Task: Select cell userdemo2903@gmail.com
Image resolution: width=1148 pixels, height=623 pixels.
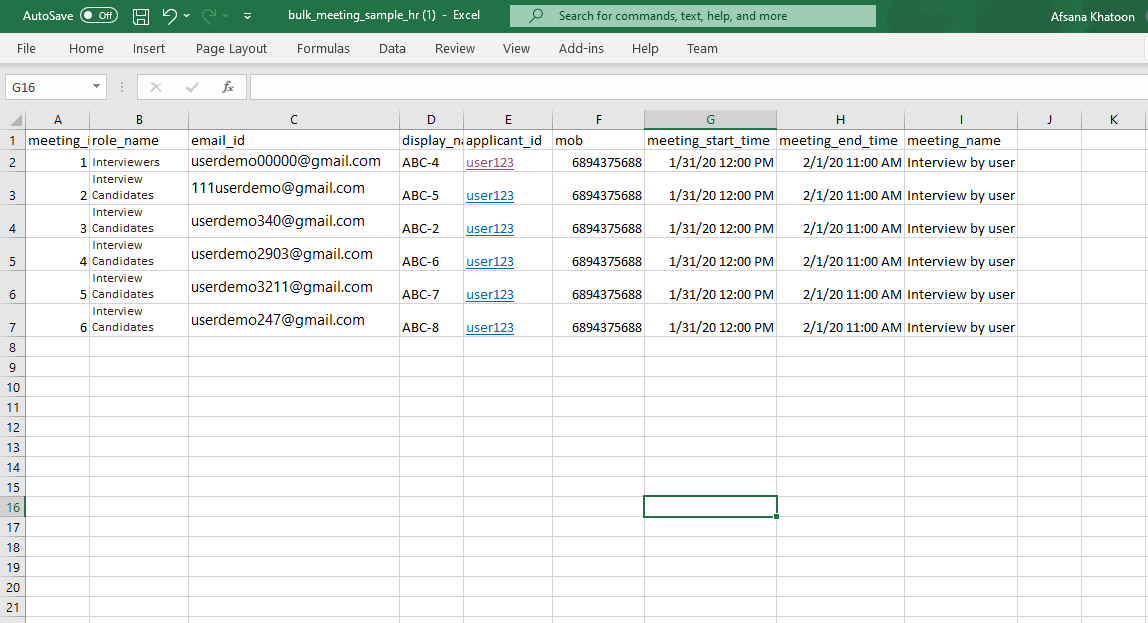Action: pyautogui.click(x=294, y=254)
